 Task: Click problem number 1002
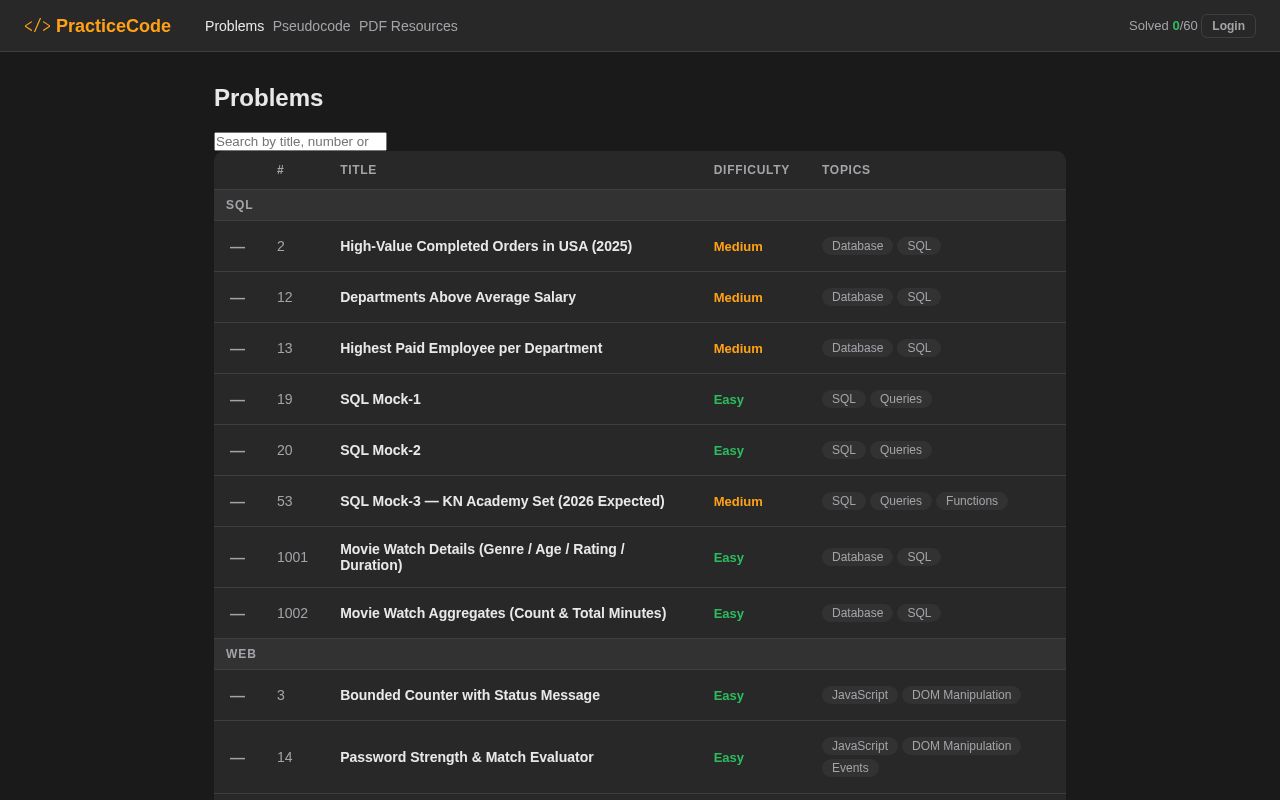292,613
